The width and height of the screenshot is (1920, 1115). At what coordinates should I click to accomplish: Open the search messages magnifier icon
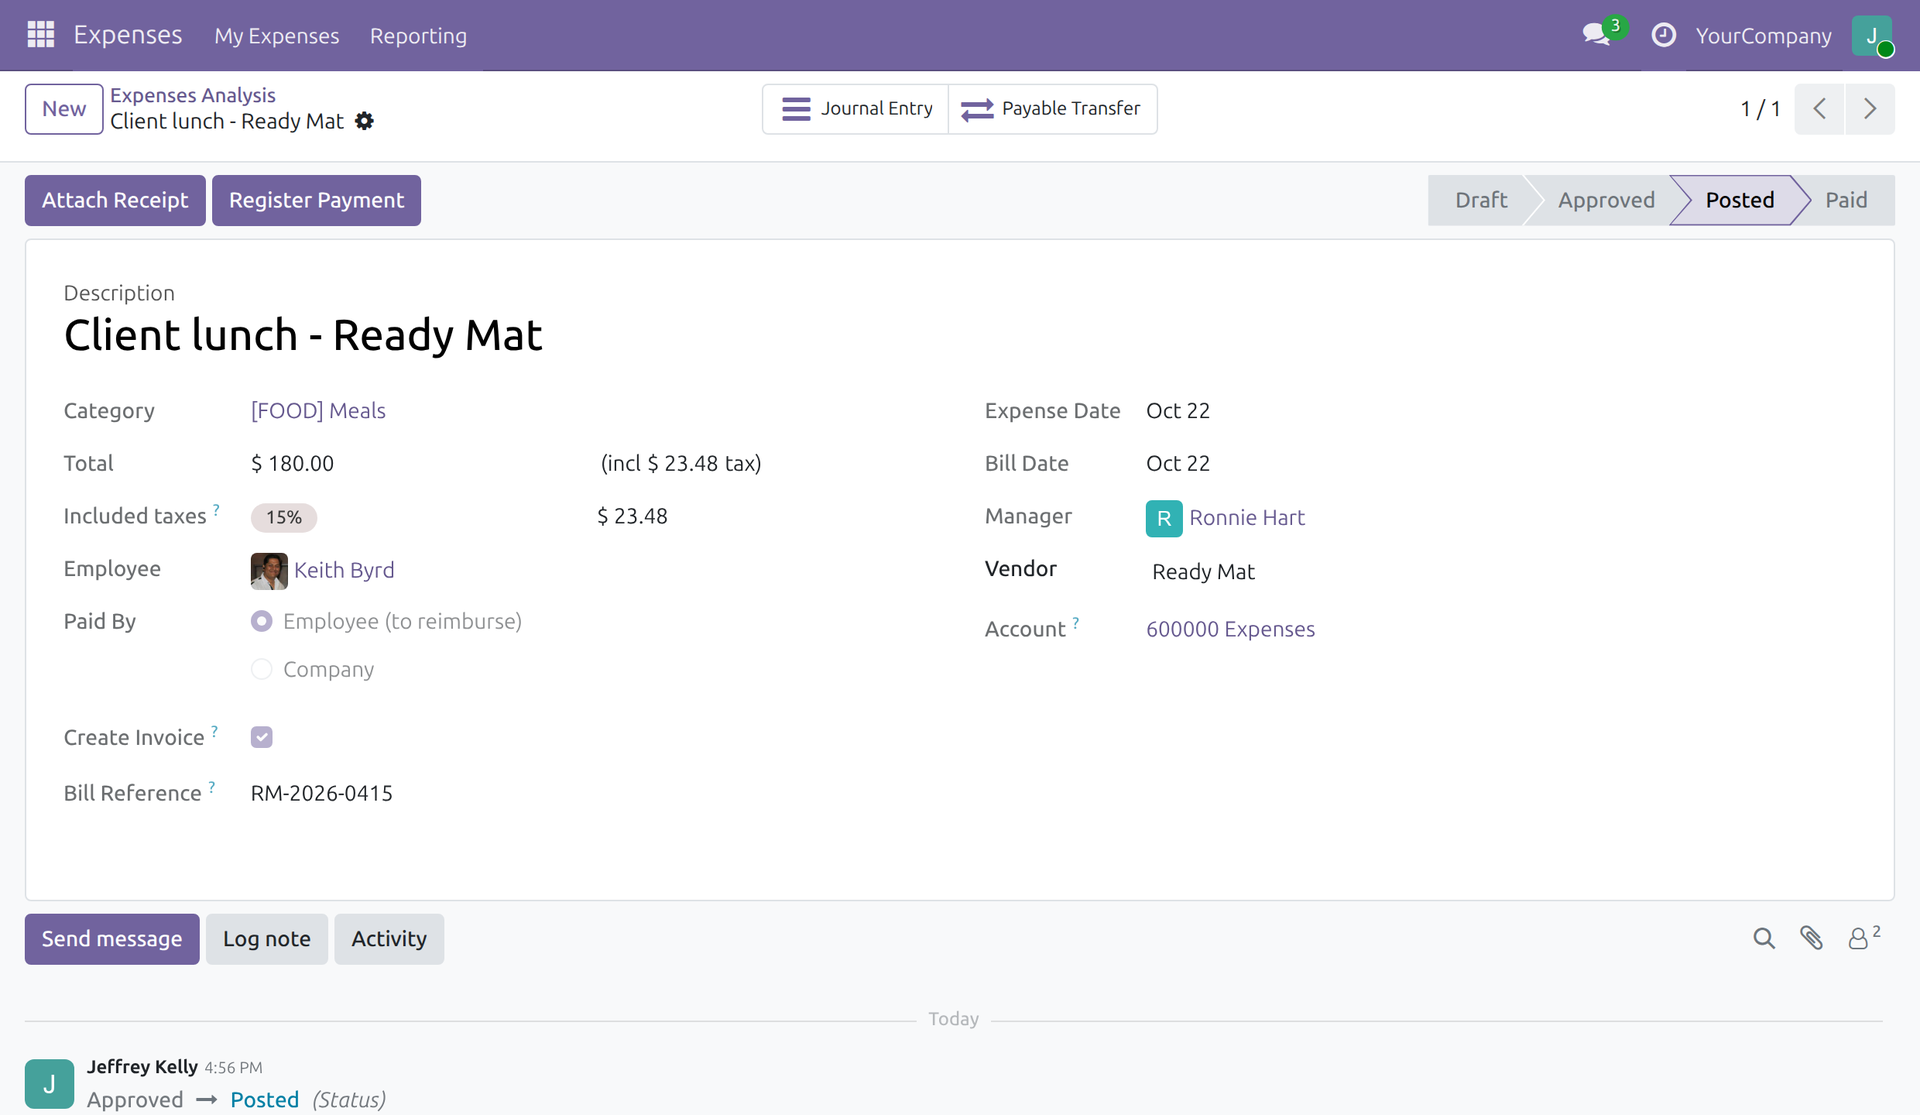1764,938
